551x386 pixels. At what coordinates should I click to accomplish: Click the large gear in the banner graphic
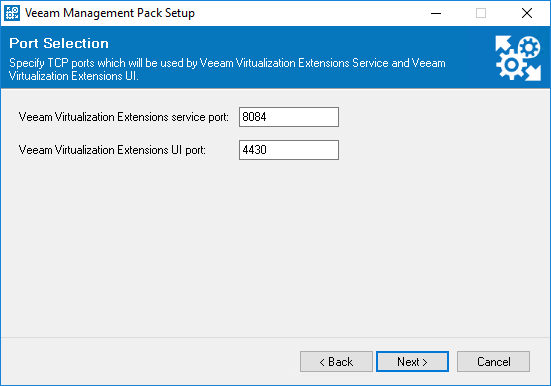click(512, 65)
